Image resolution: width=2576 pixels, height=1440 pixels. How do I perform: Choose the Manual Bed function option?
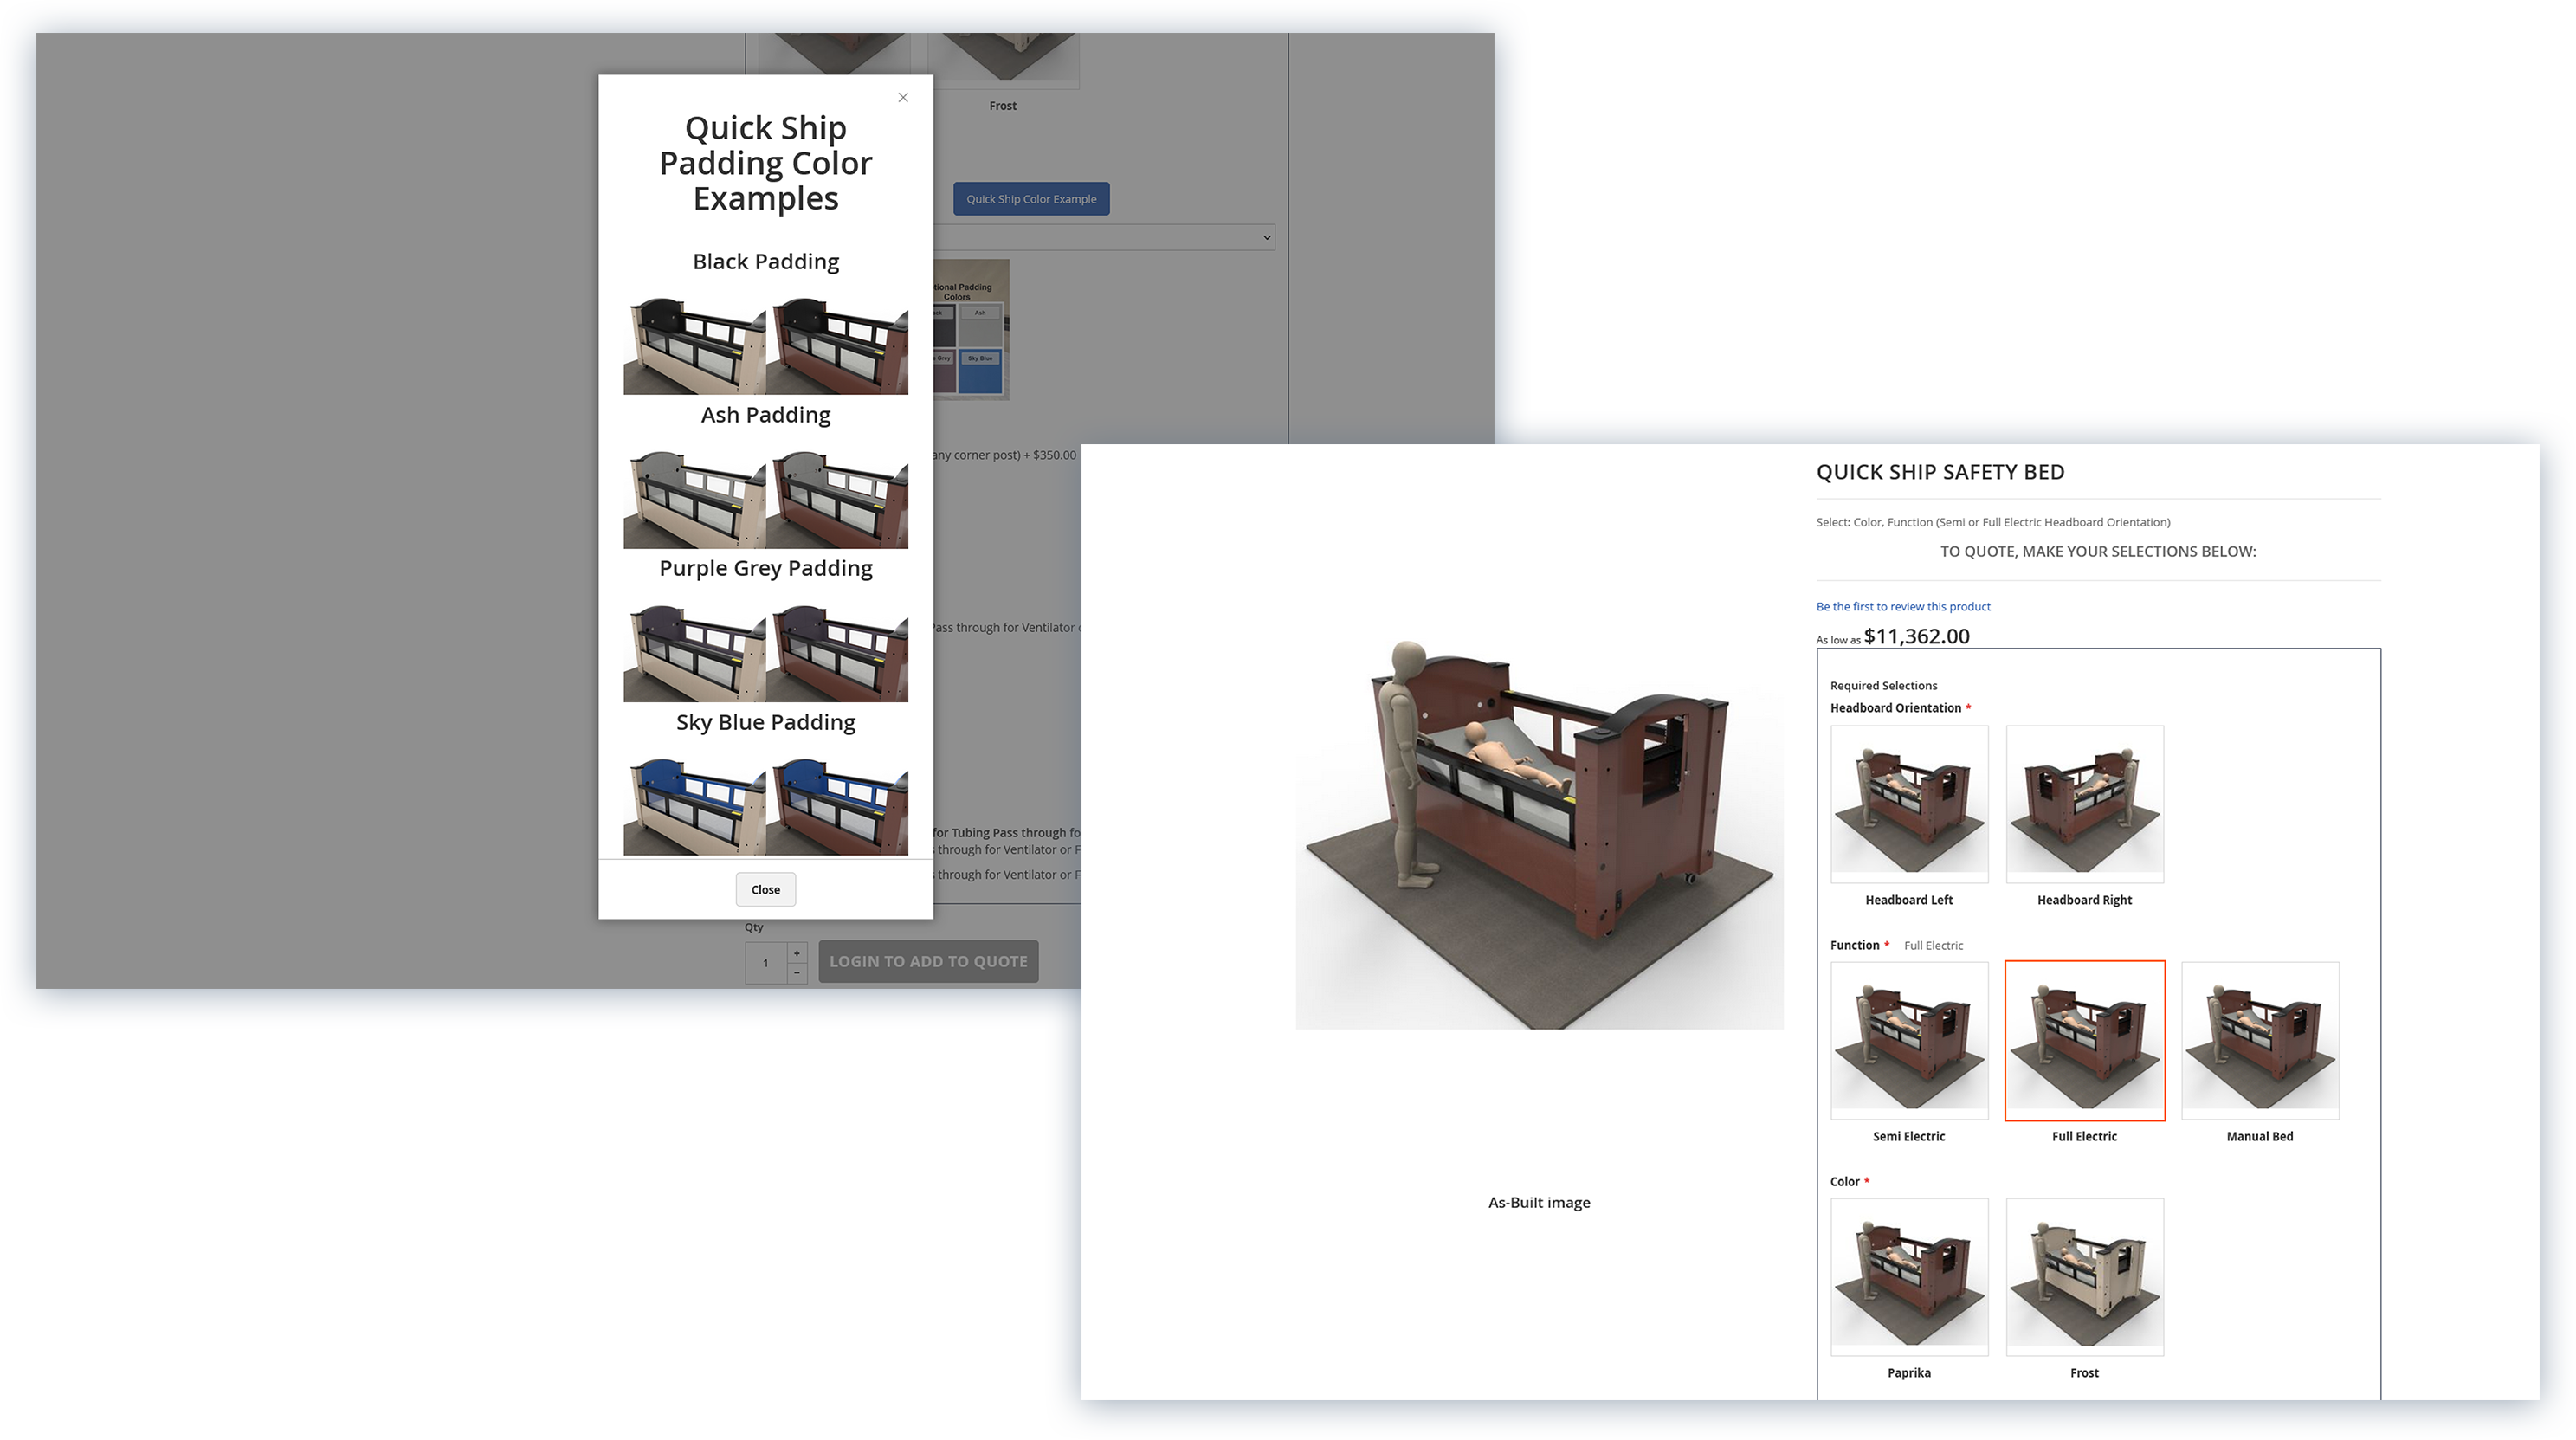2260,1040
